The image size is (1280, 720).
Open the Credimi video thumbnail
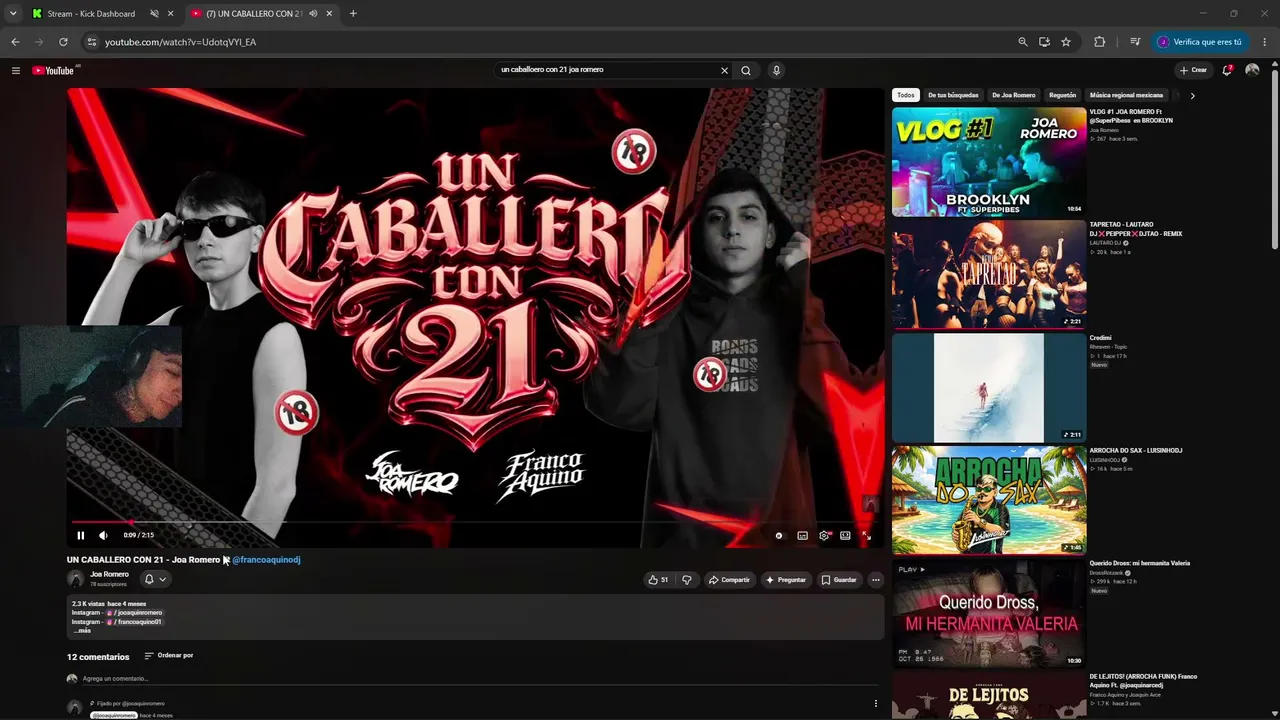989,387
